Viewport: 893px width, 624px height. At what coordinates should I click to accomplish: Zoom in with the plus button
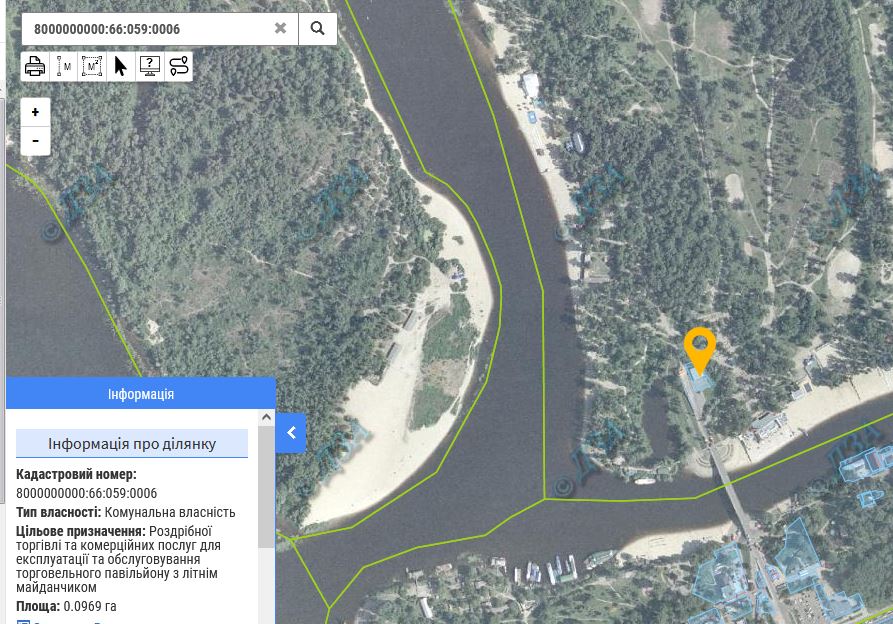[35, 112]
